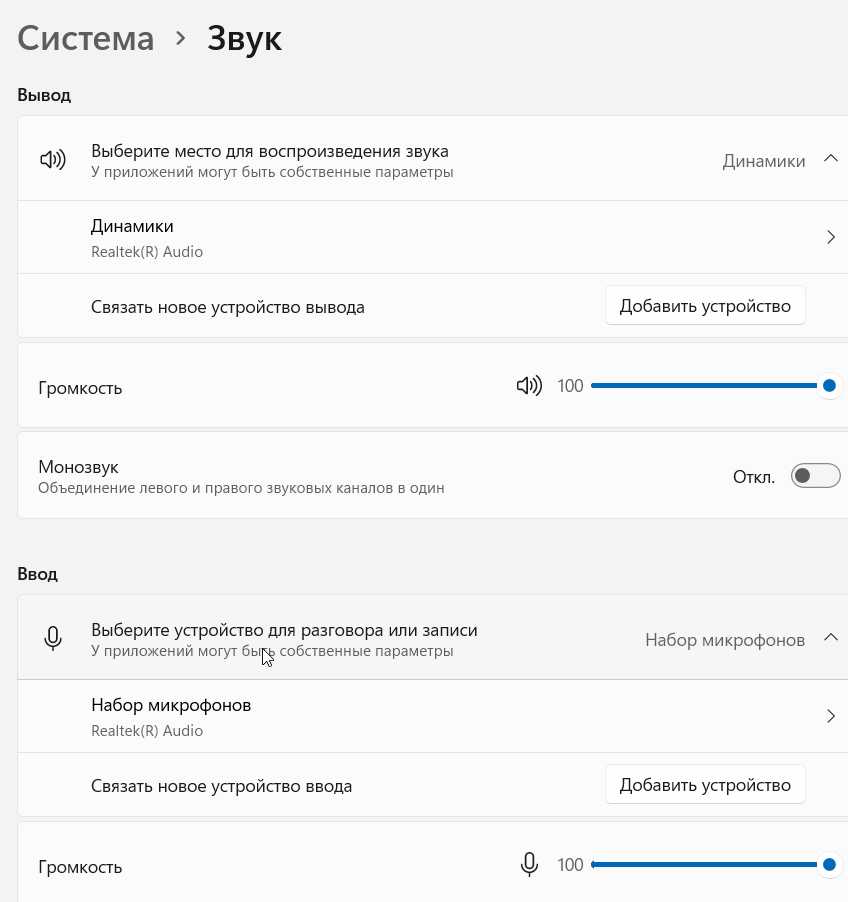Image resolution: width=848 pixels, height=902 pixels.
Task: Add a new output device
Action: click(x=705, y=306)
